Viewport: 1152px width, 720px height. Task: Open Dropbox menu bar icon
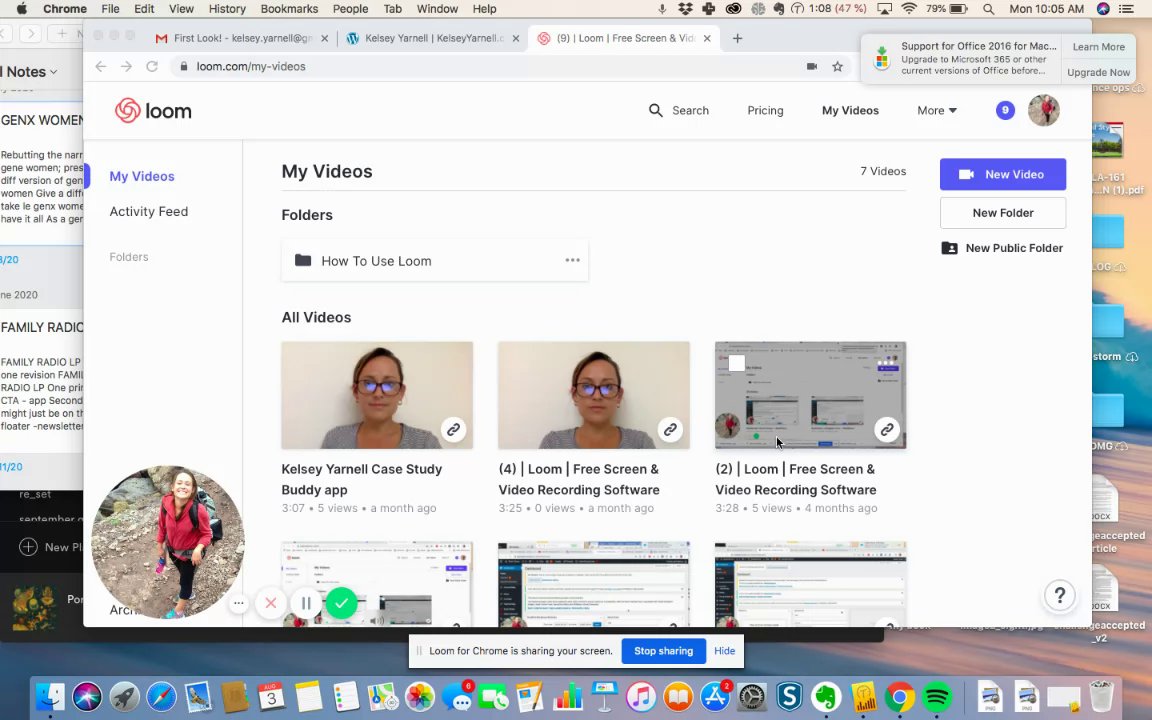[x=685, y=9]
